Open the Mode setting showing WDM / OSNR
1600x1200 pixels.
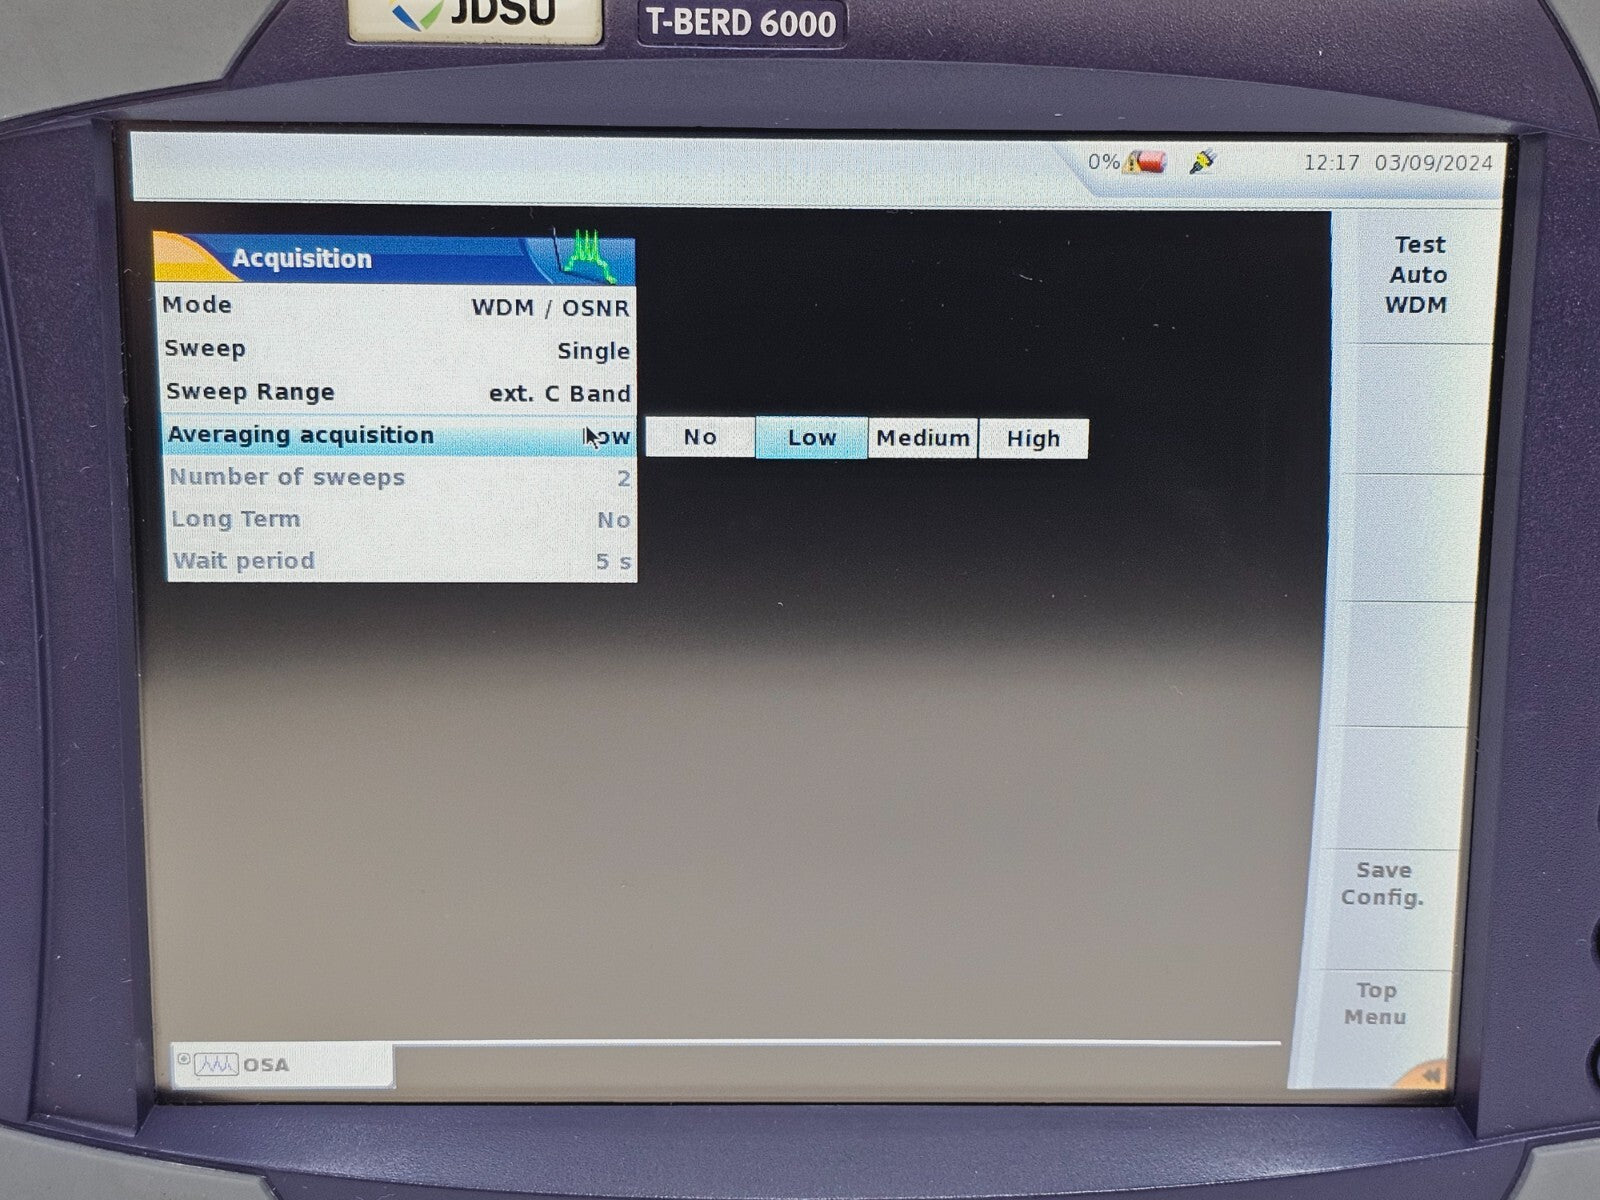pos(400,306)
